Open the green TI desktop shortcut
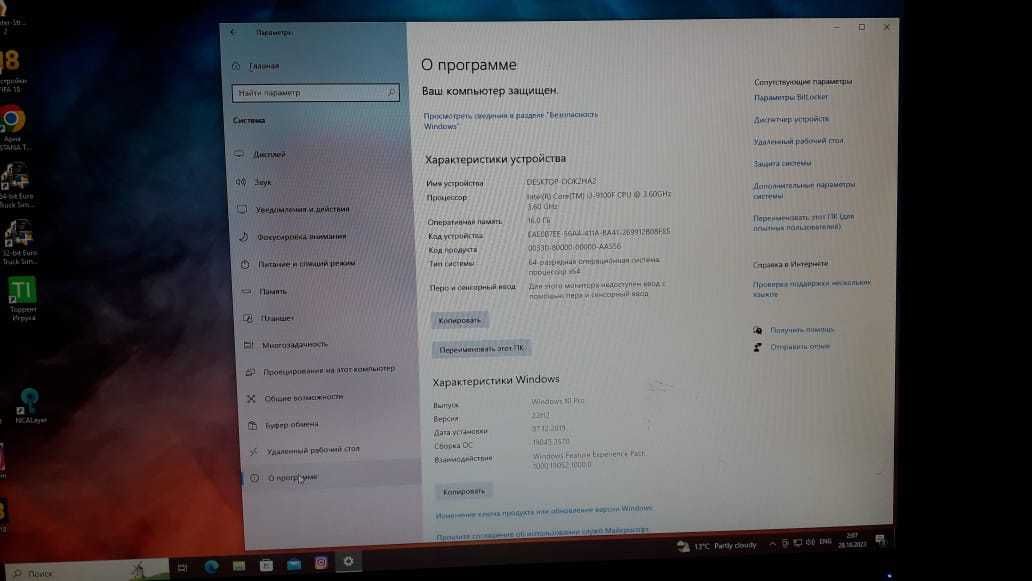The width and height of the screenshot is (1032, 581). click(22, 299)
